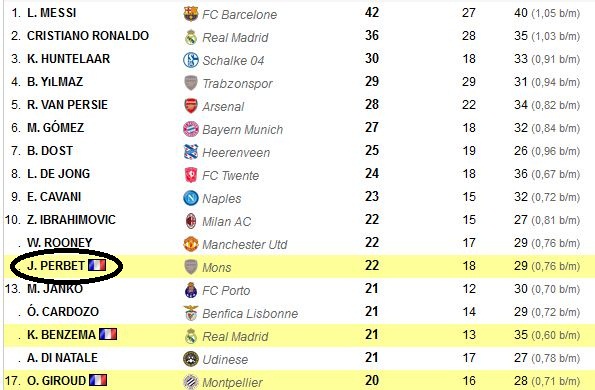
Task: Click the FC Porto club crest
Action: (191, 290)
